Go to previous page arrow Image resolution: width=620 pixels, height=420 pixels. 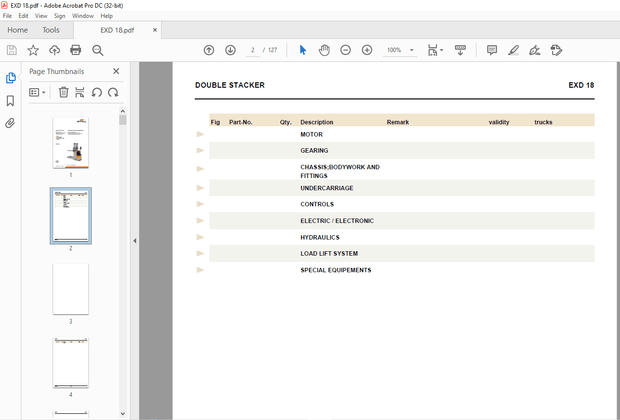tap(209, 50)
